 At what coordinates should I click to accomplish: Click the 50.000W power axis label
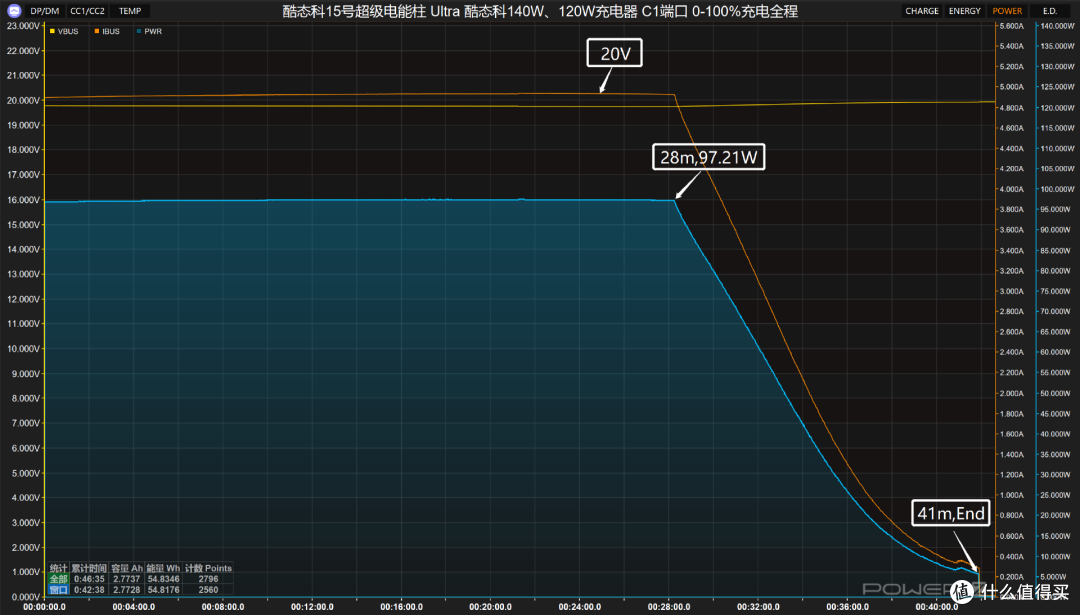(x=1057, y=393)
